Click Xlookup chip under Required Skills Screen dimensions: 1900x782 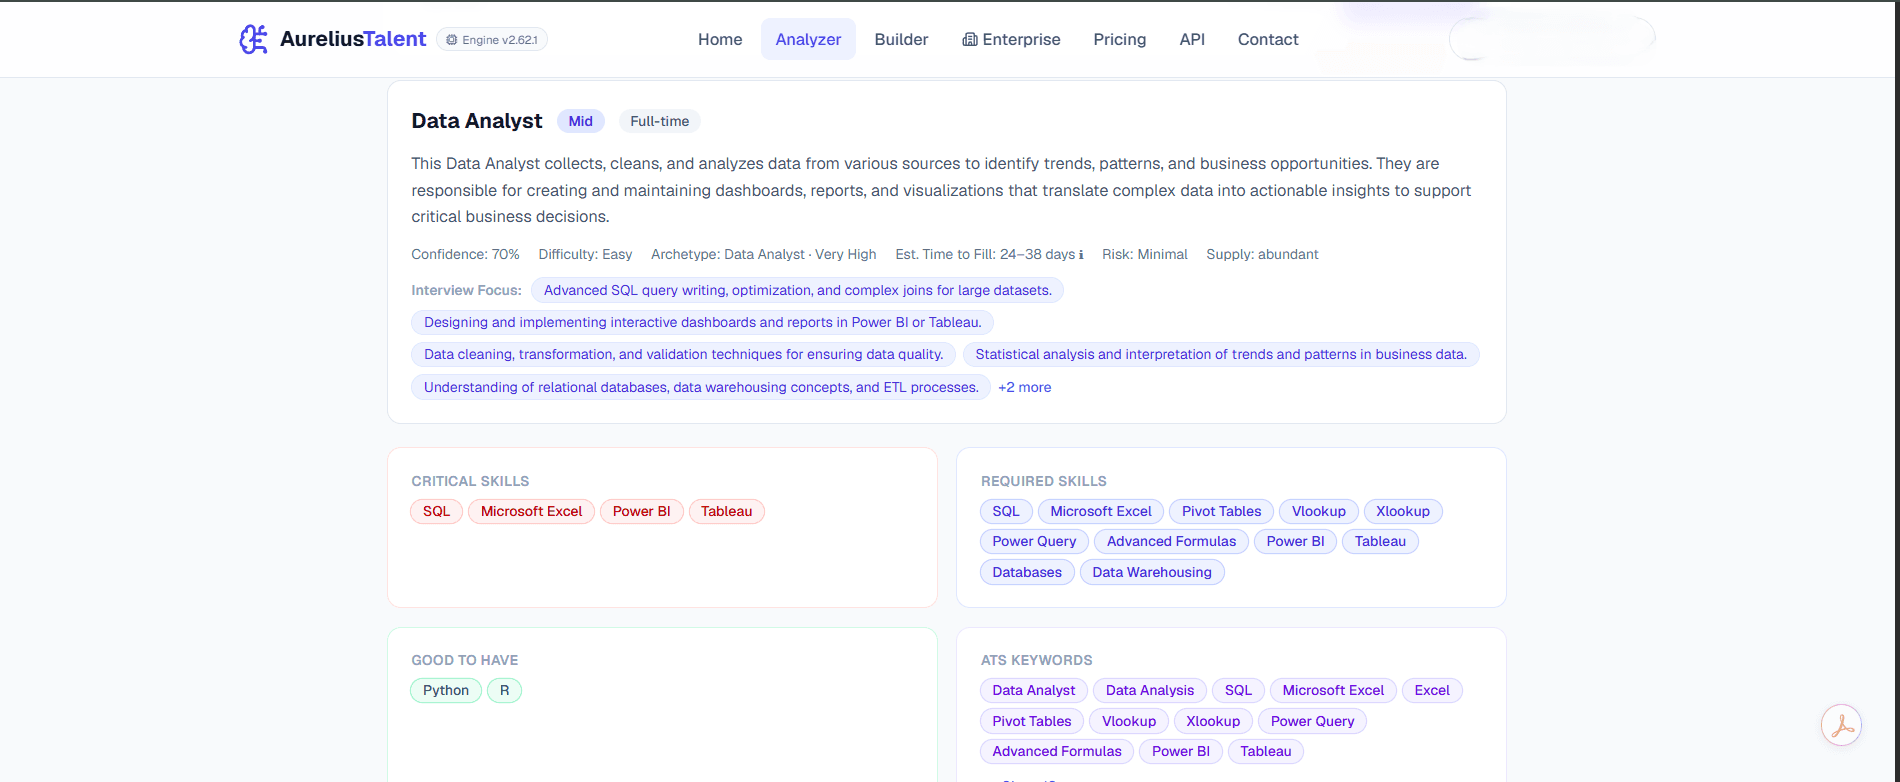1403,511
